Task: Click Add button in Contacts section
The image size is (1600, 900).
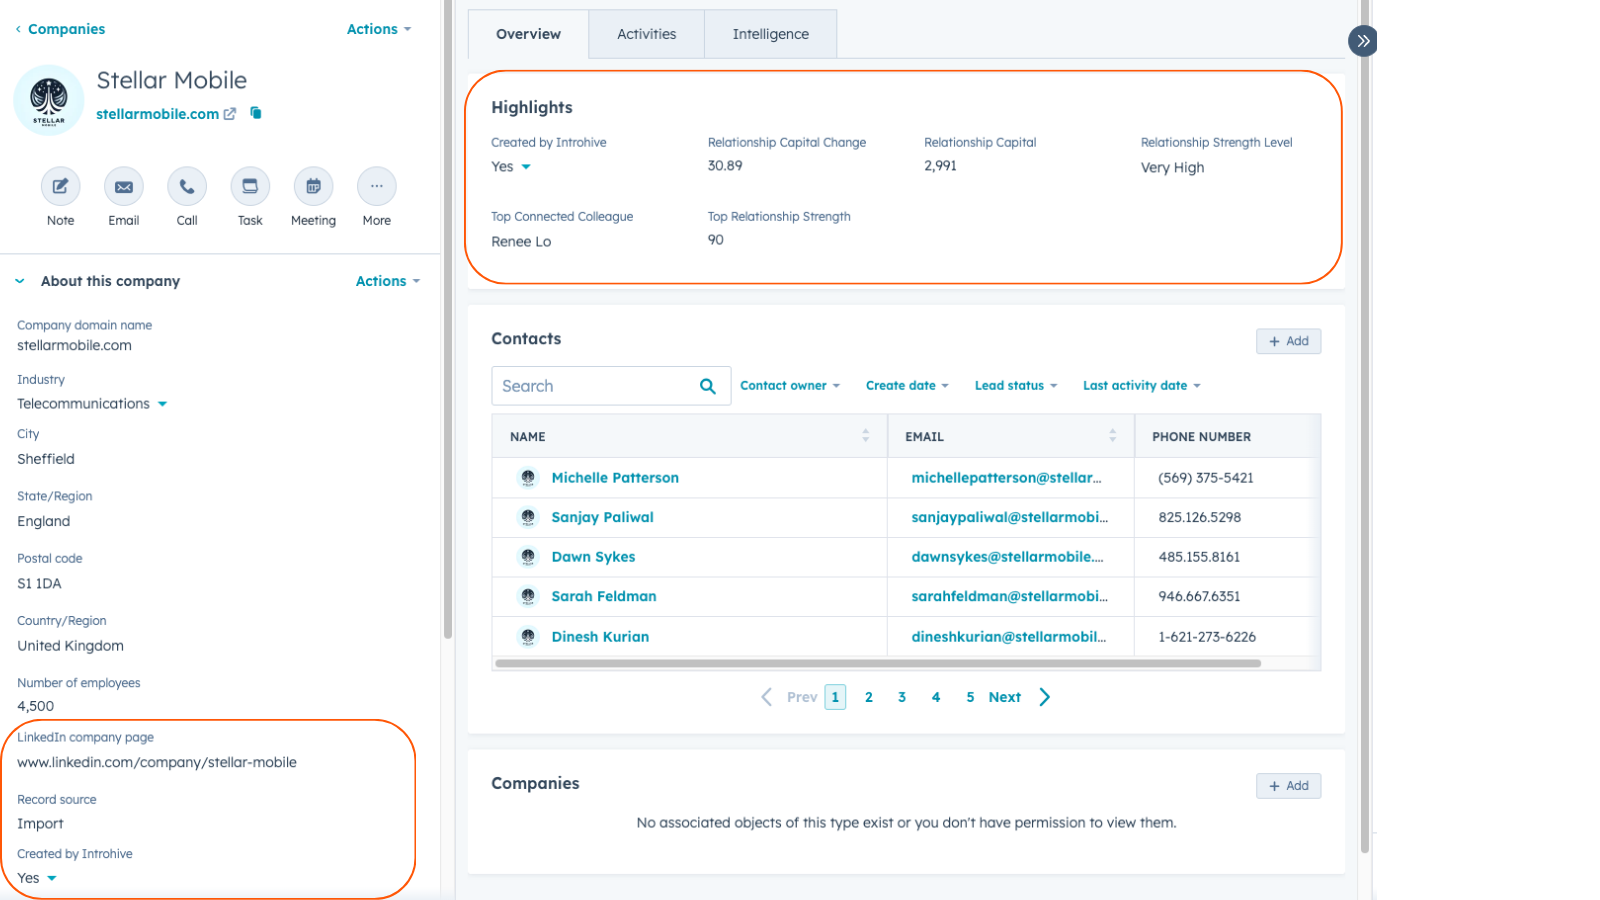Action: click(1288, 341)
